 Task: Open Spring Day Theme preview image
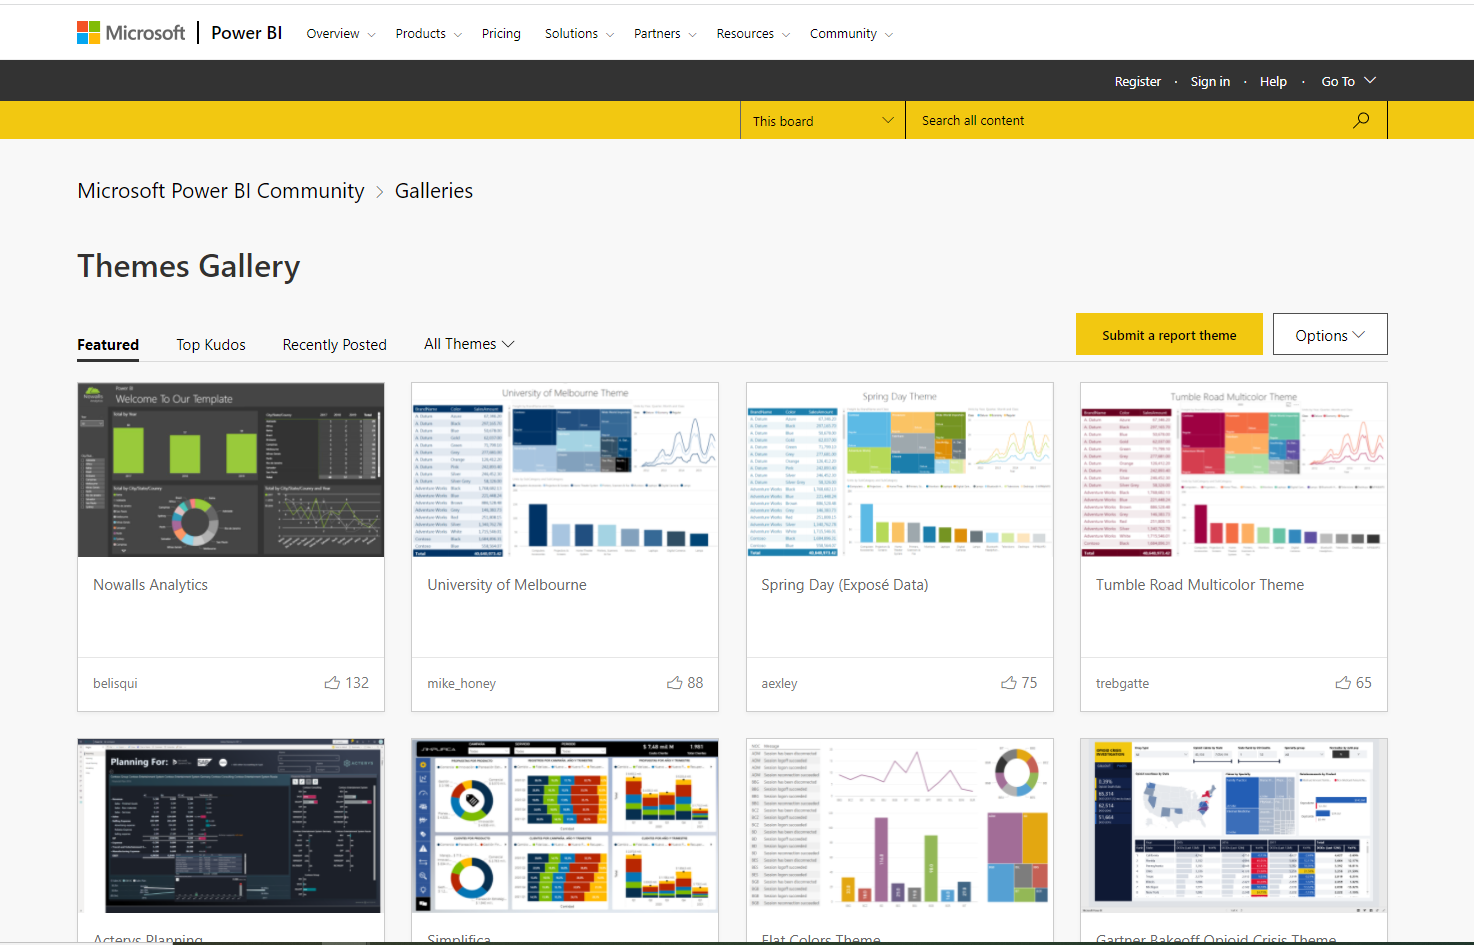pyautogui.click(x=900, y=469)
